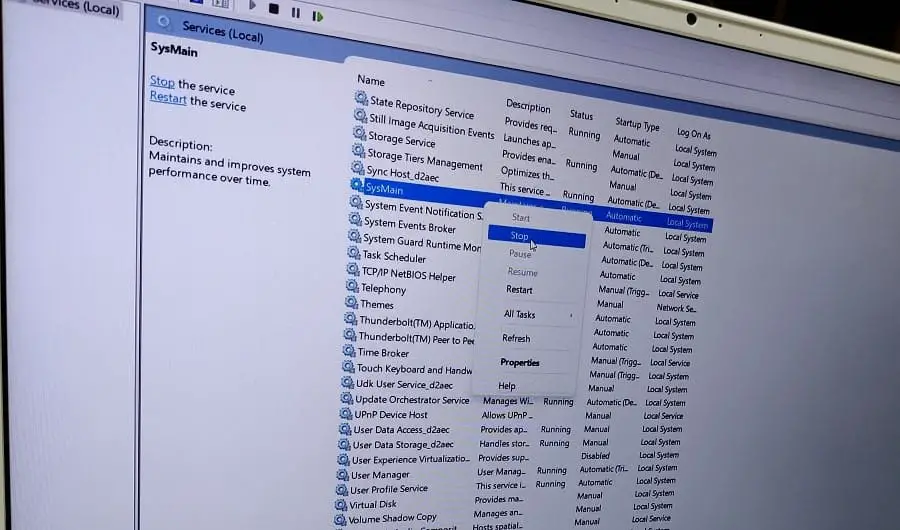900x530 pixels.
Task: Choose Restart in the context menu
Action: pos(519,290)
